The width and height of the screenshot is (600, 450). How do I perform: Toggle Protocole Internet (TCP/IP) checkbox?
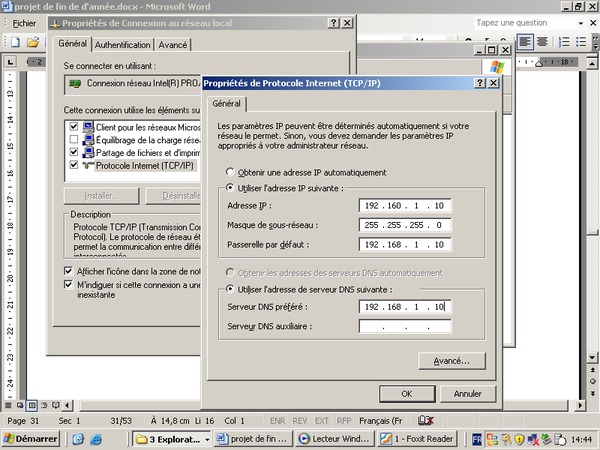click(x=74, y=165)
